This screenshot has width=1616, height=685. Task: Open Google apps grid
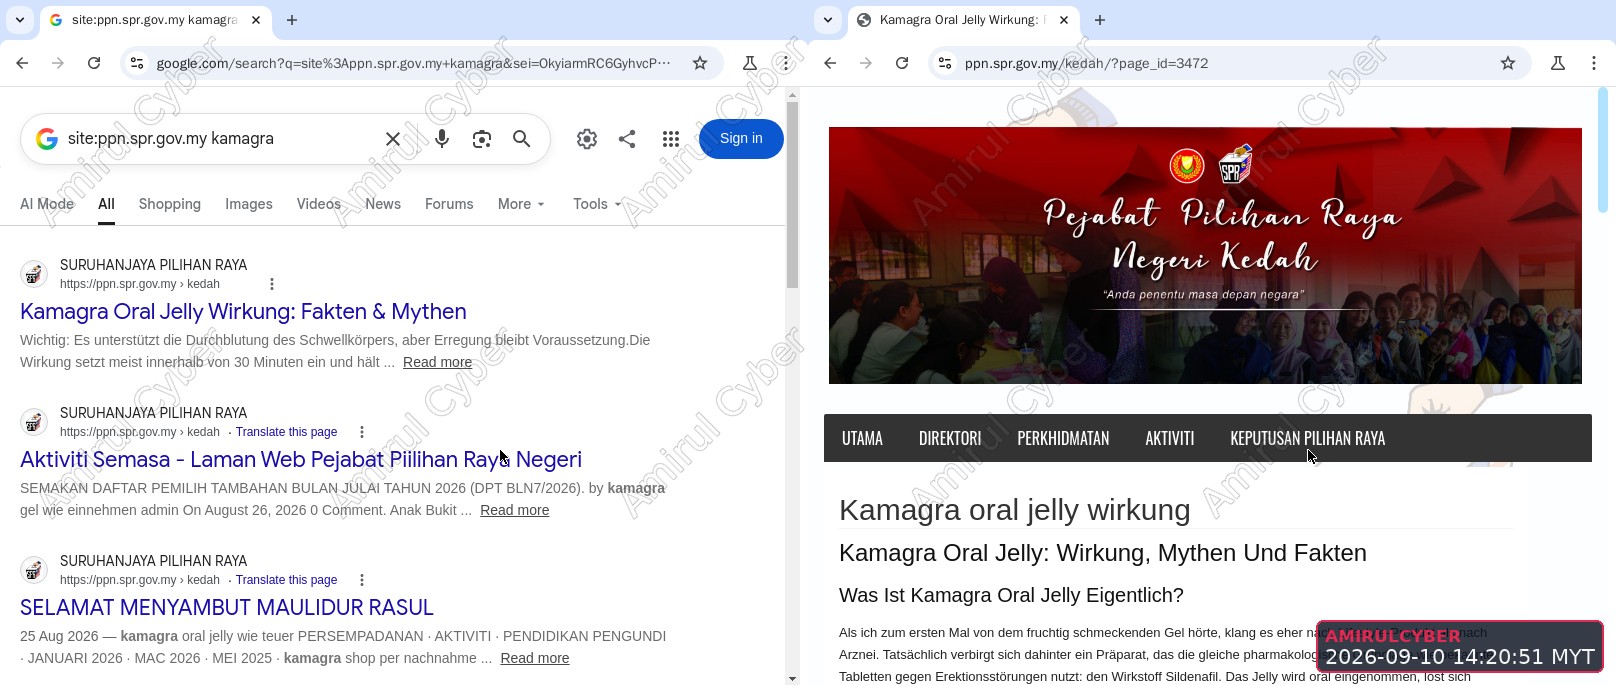pyautogui.click(x=671, y=139)
